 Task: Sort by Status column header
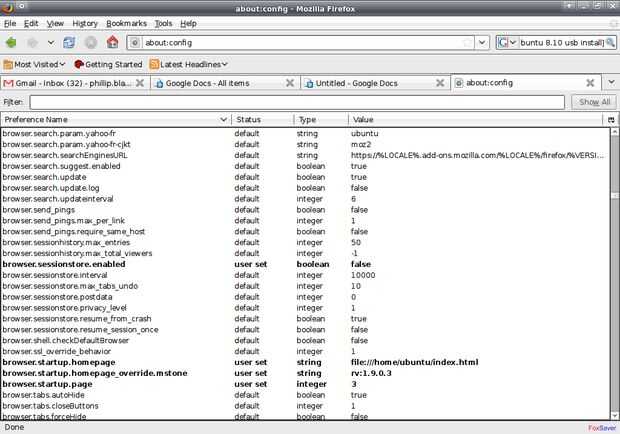point(263,119)
